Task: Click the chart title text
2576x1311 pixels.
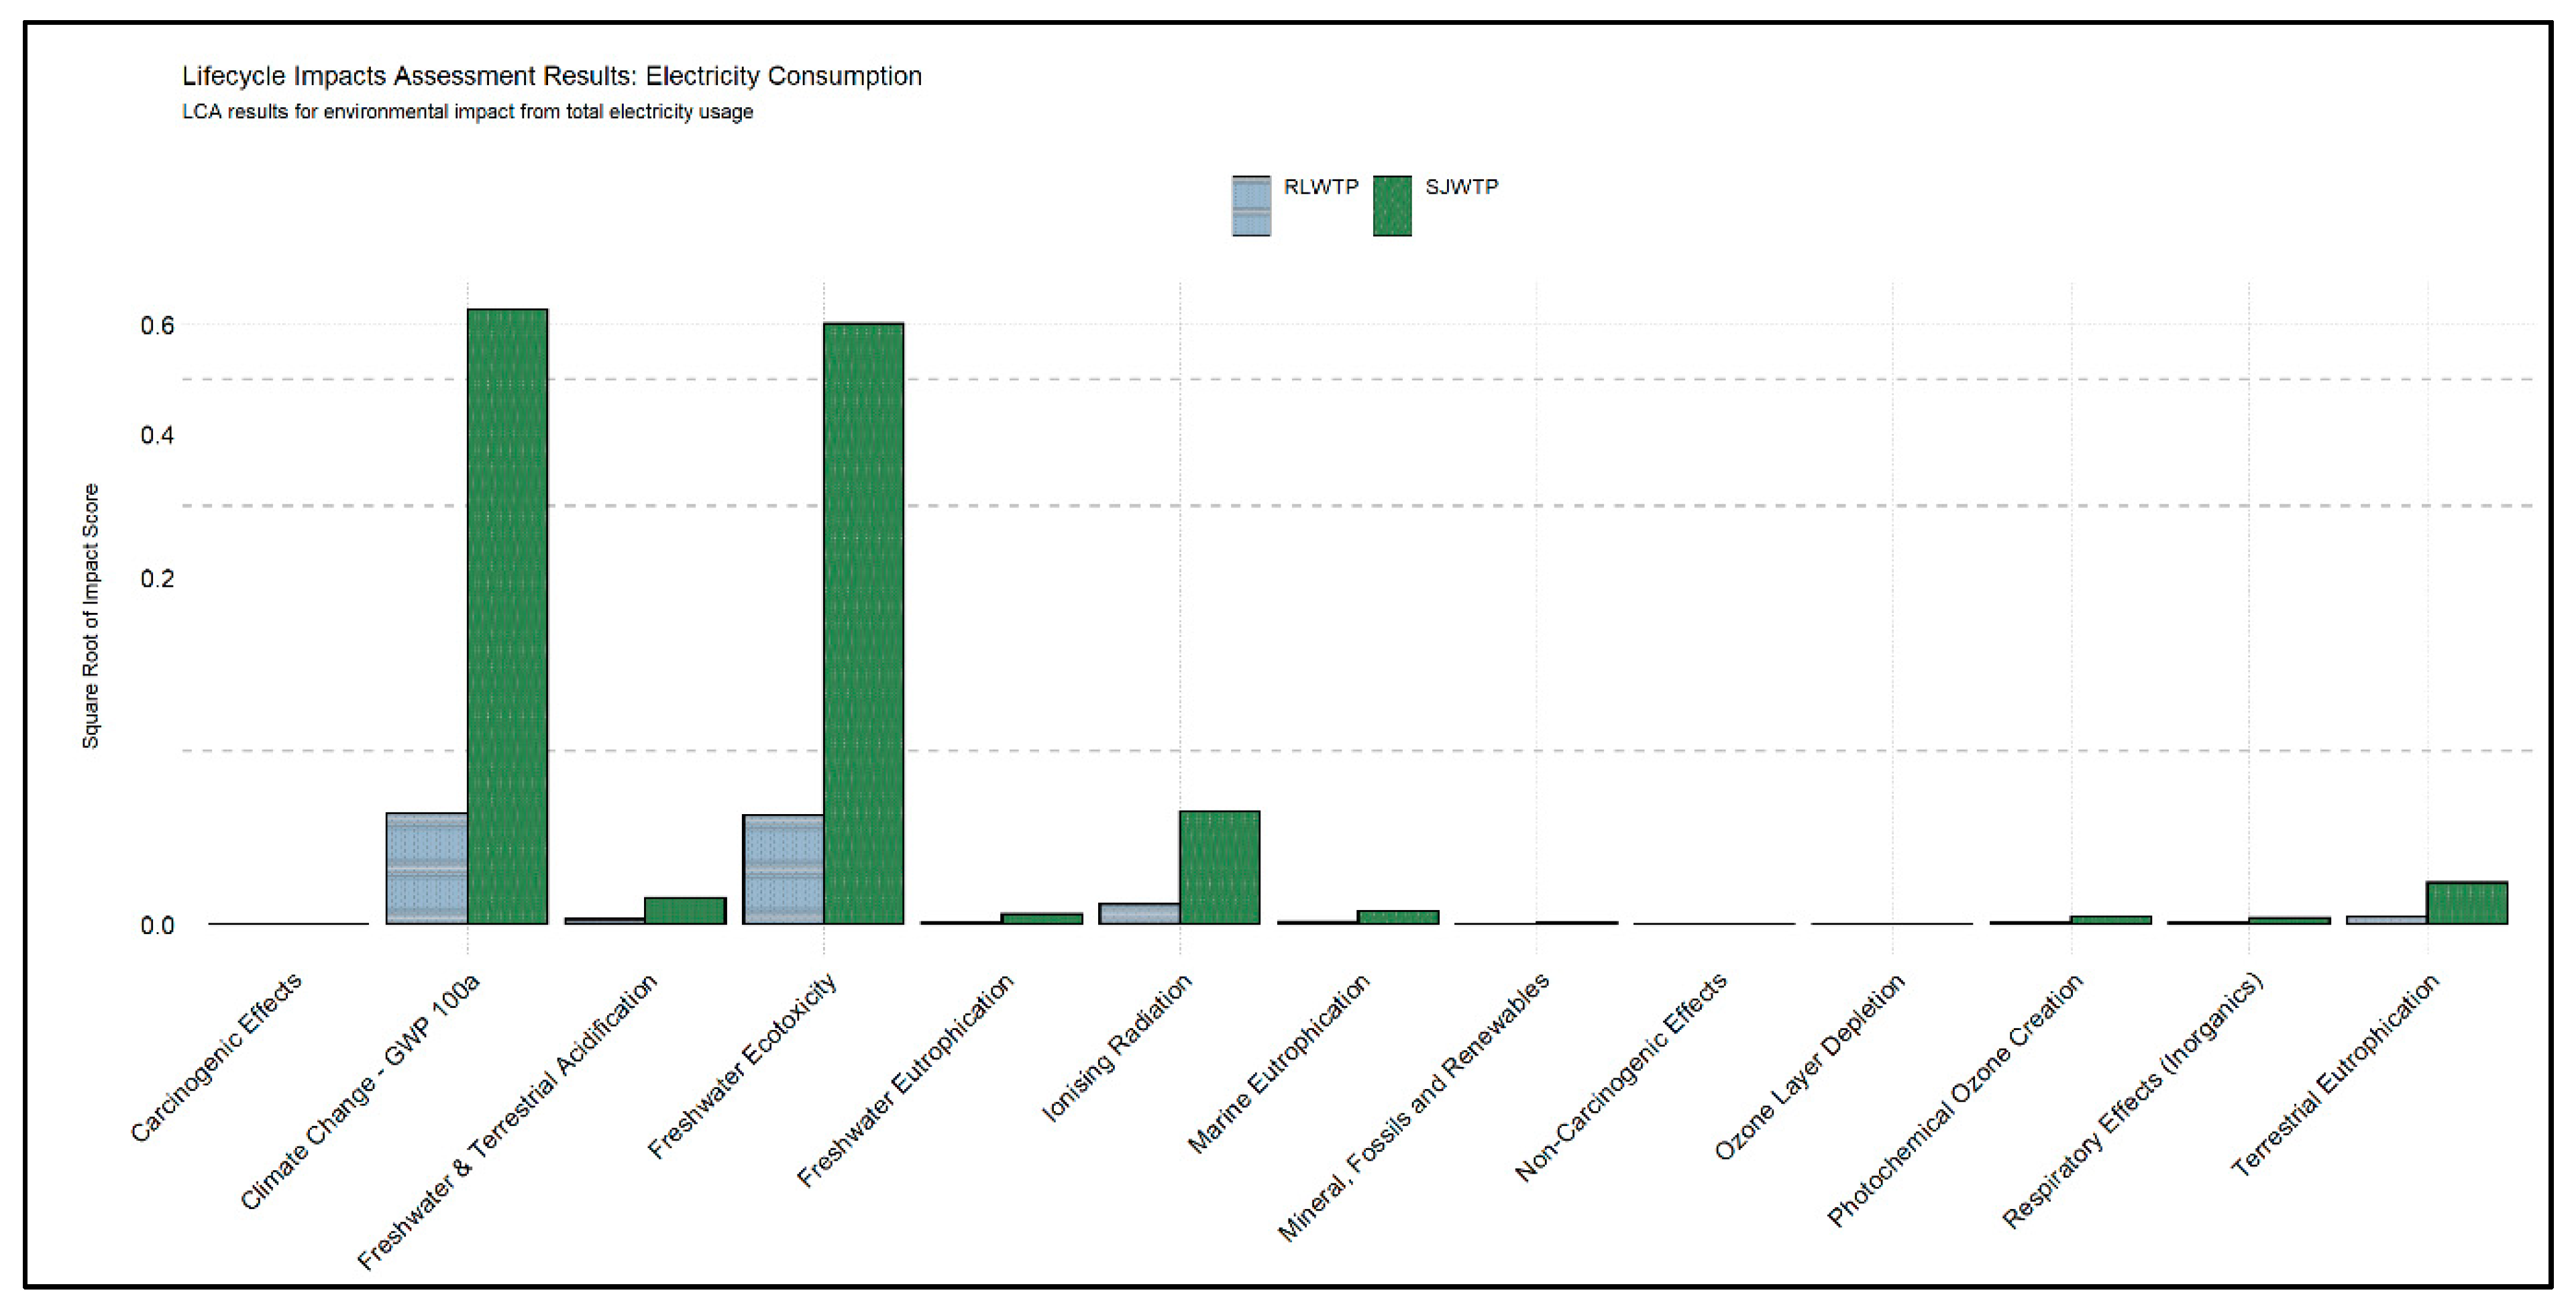Action: click(551, 76)
